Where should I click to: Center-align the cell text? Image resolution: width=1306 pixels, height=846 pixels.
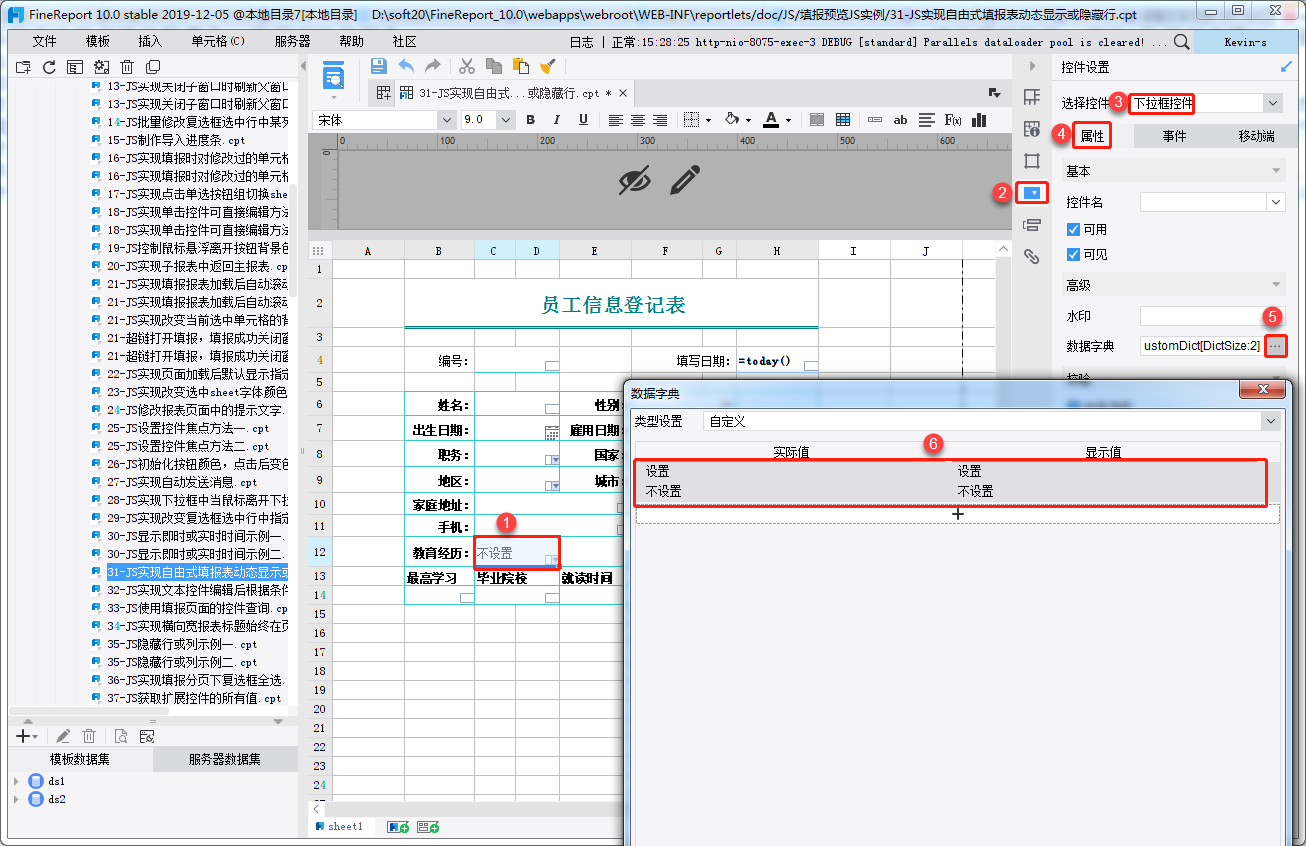coord(638,120)
